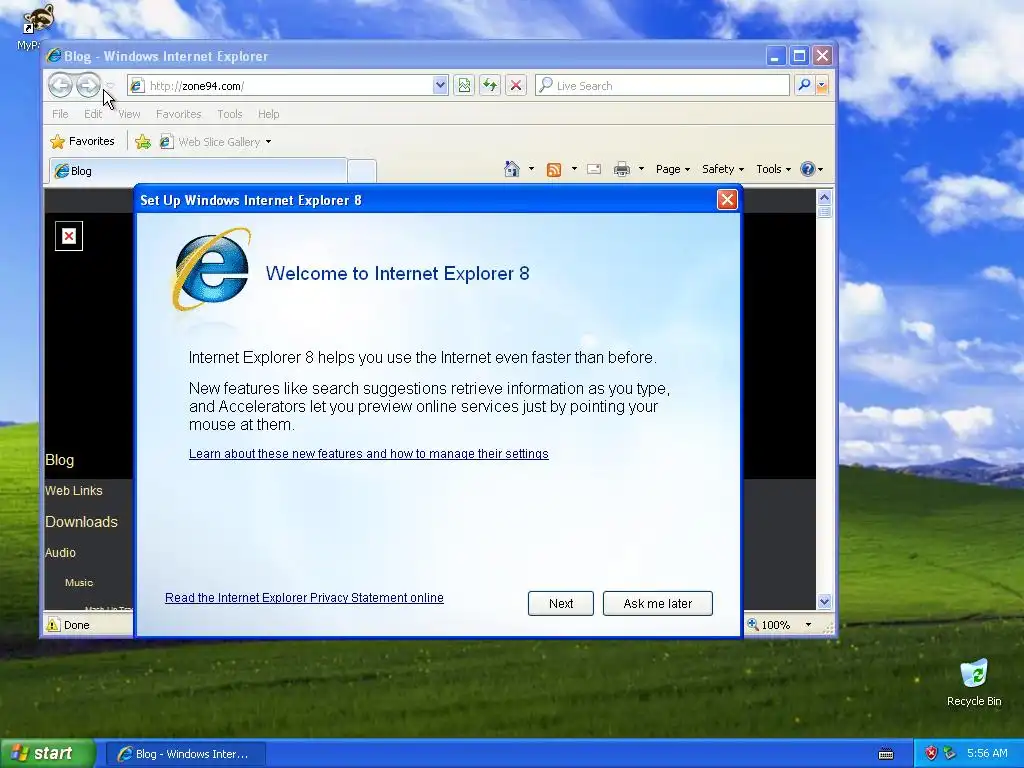Click the status bar warning icon

(53, 625)
